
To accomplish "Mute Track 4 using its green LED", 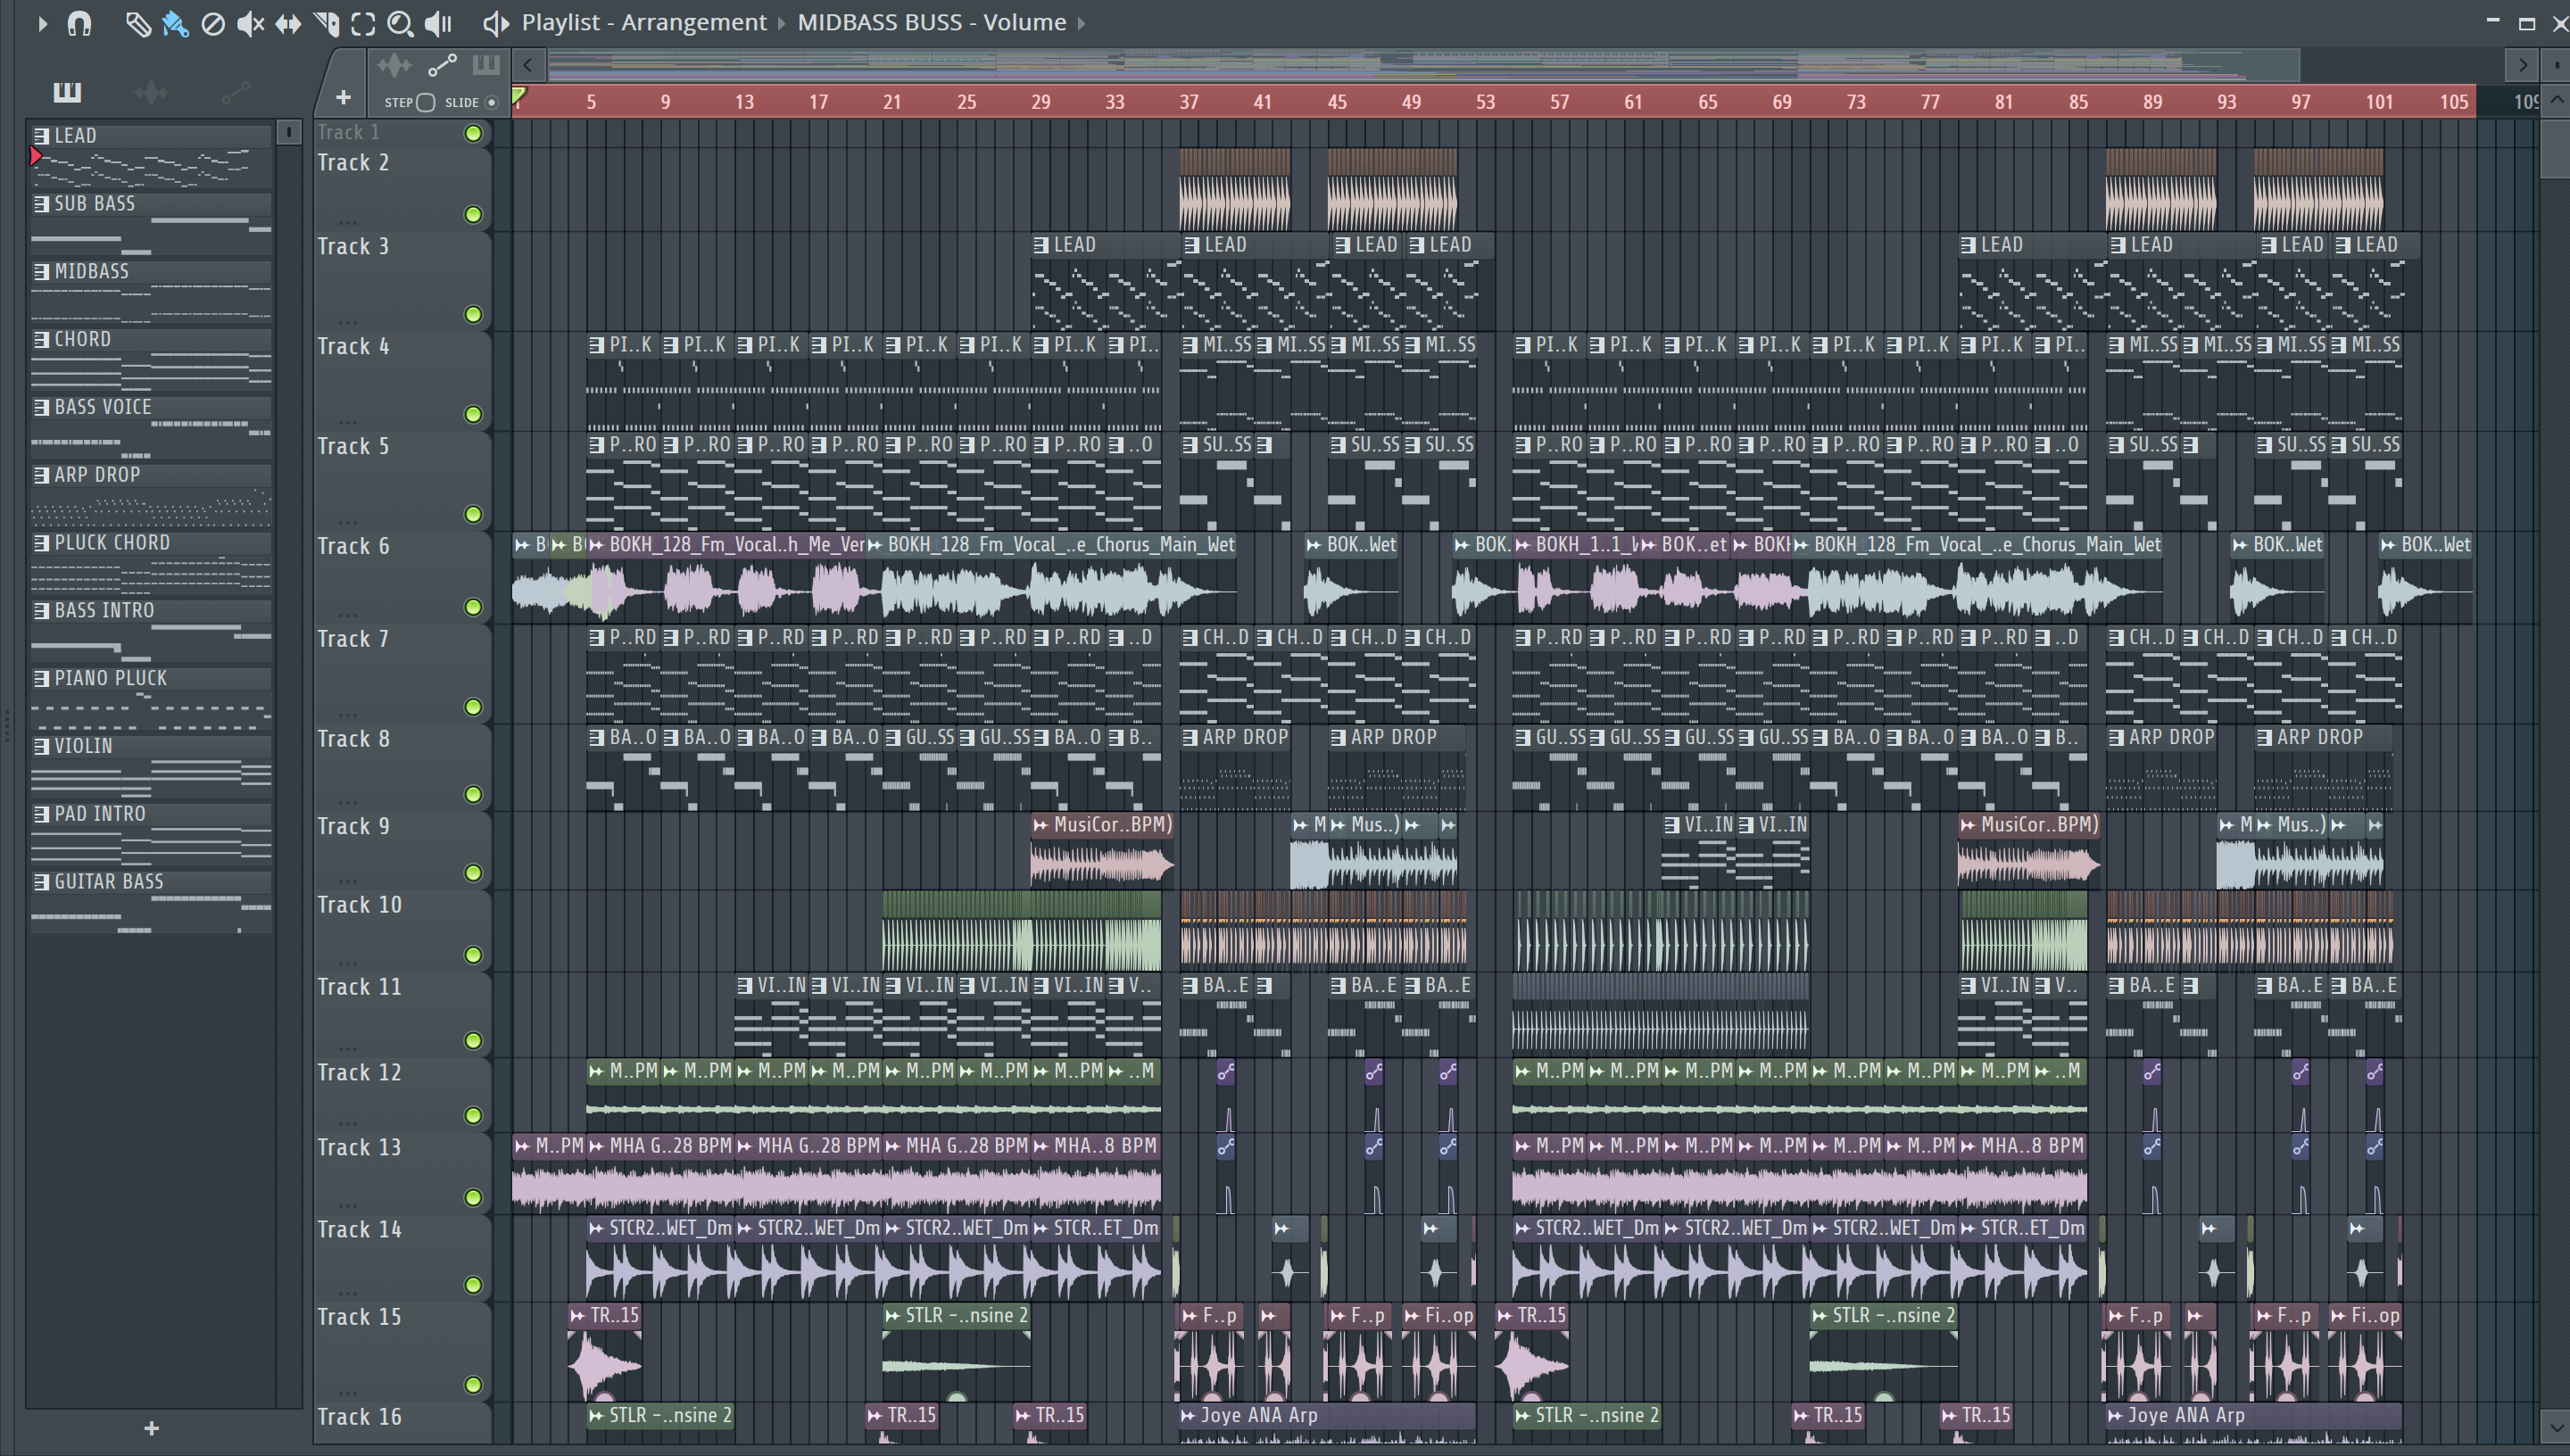I will [x=473, y=414].
